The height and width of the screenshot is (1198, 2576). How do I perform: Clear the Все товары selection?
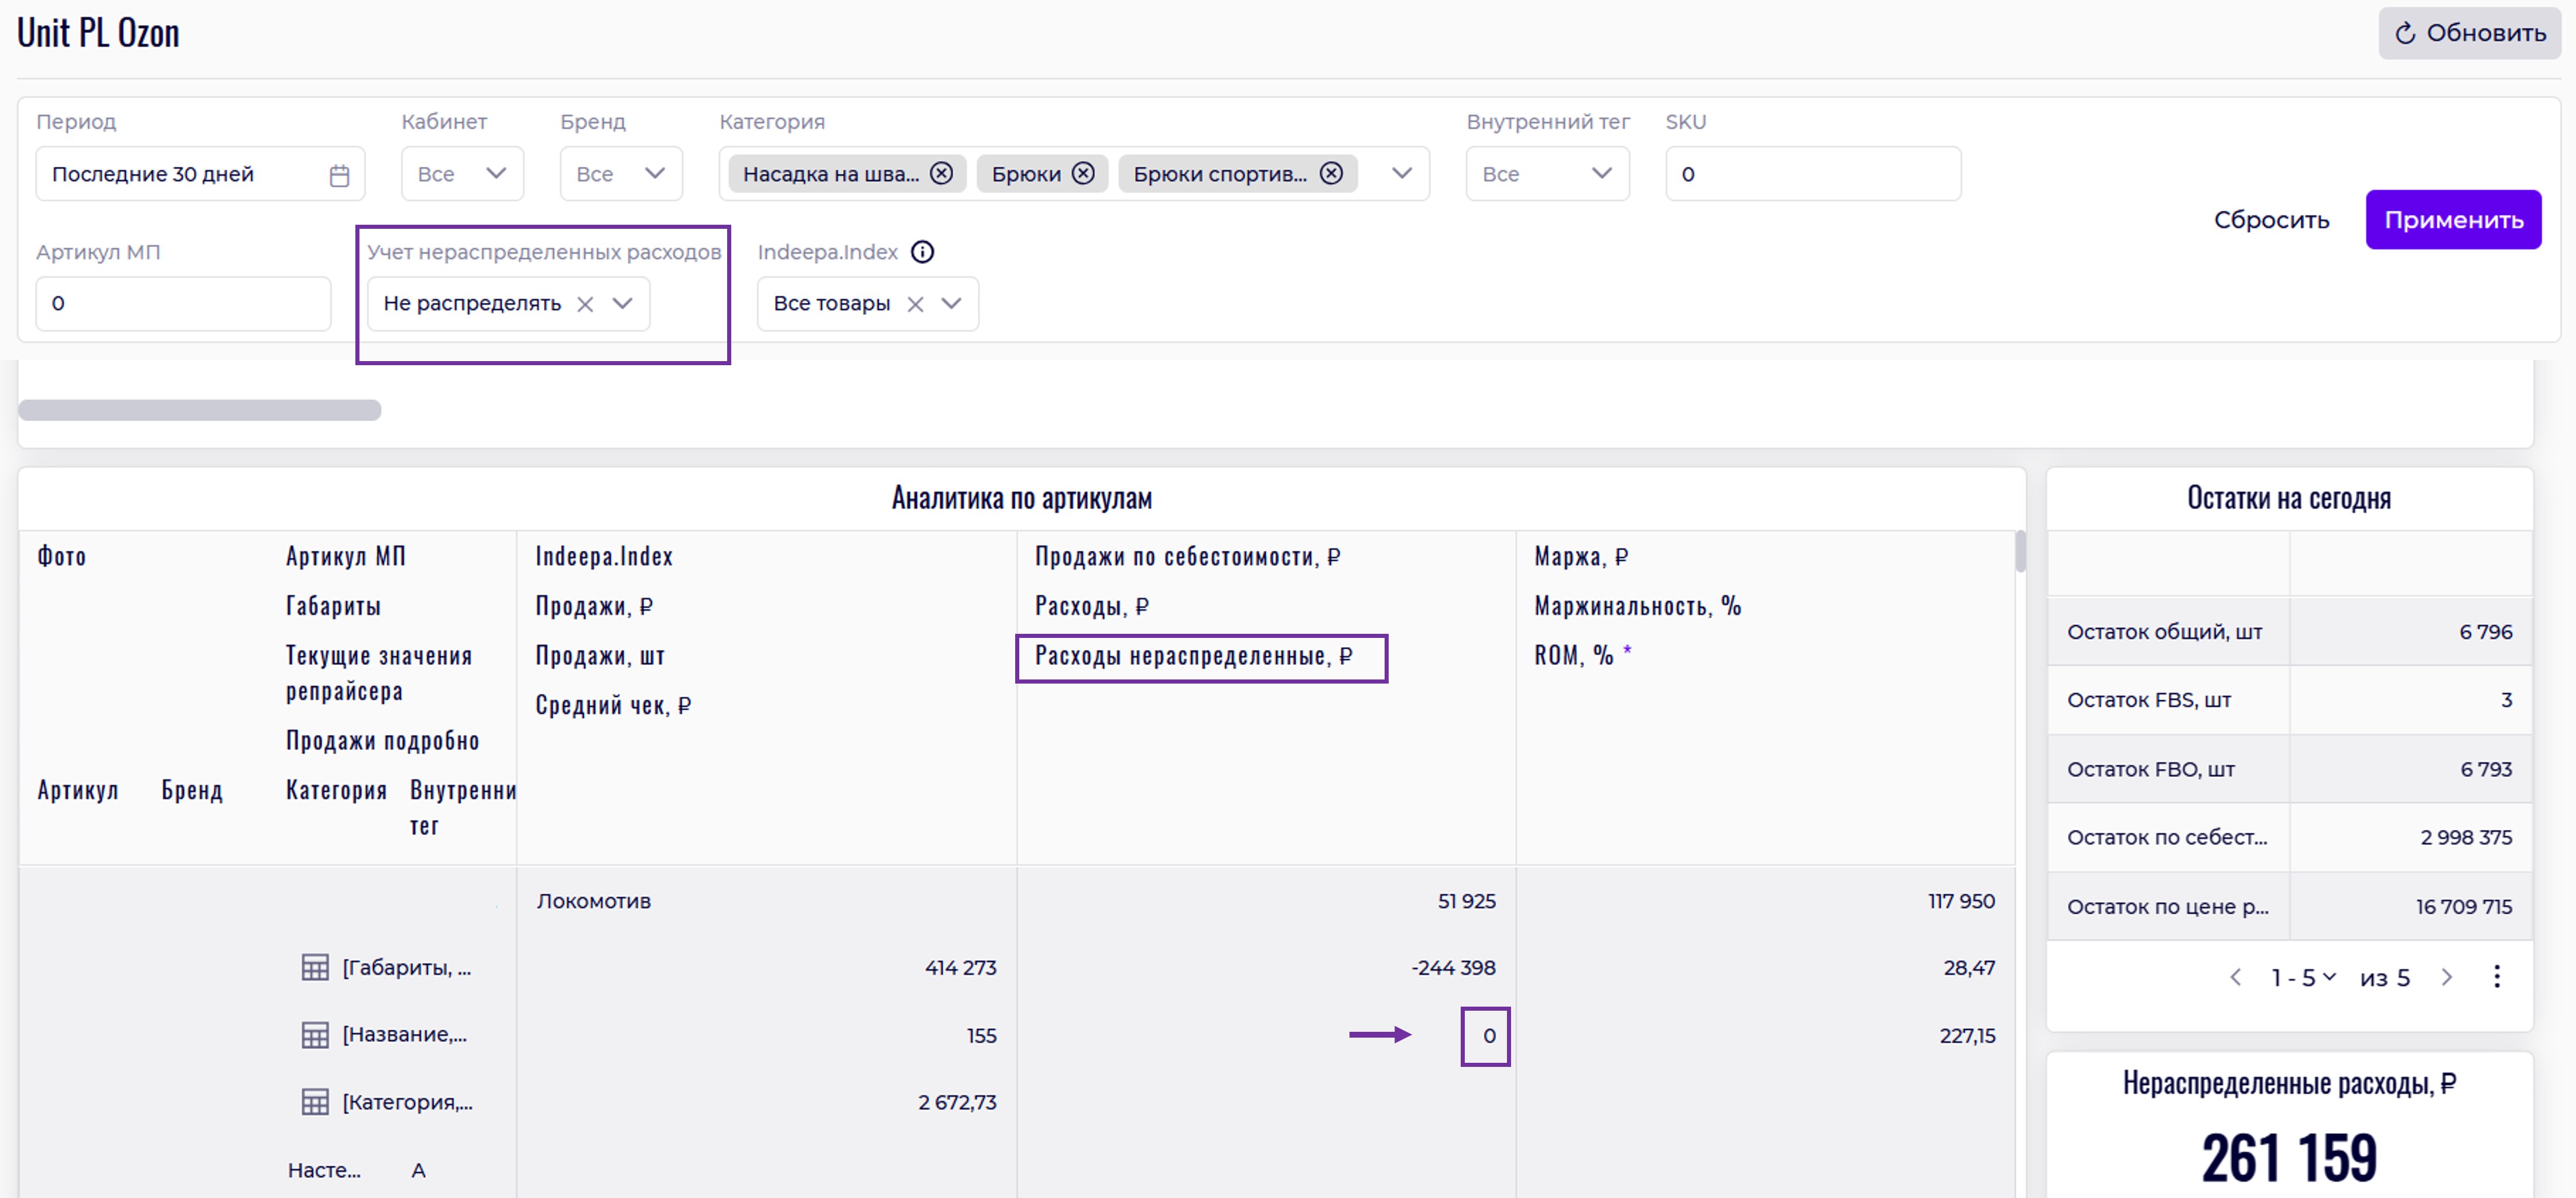(x=915, y=304)
